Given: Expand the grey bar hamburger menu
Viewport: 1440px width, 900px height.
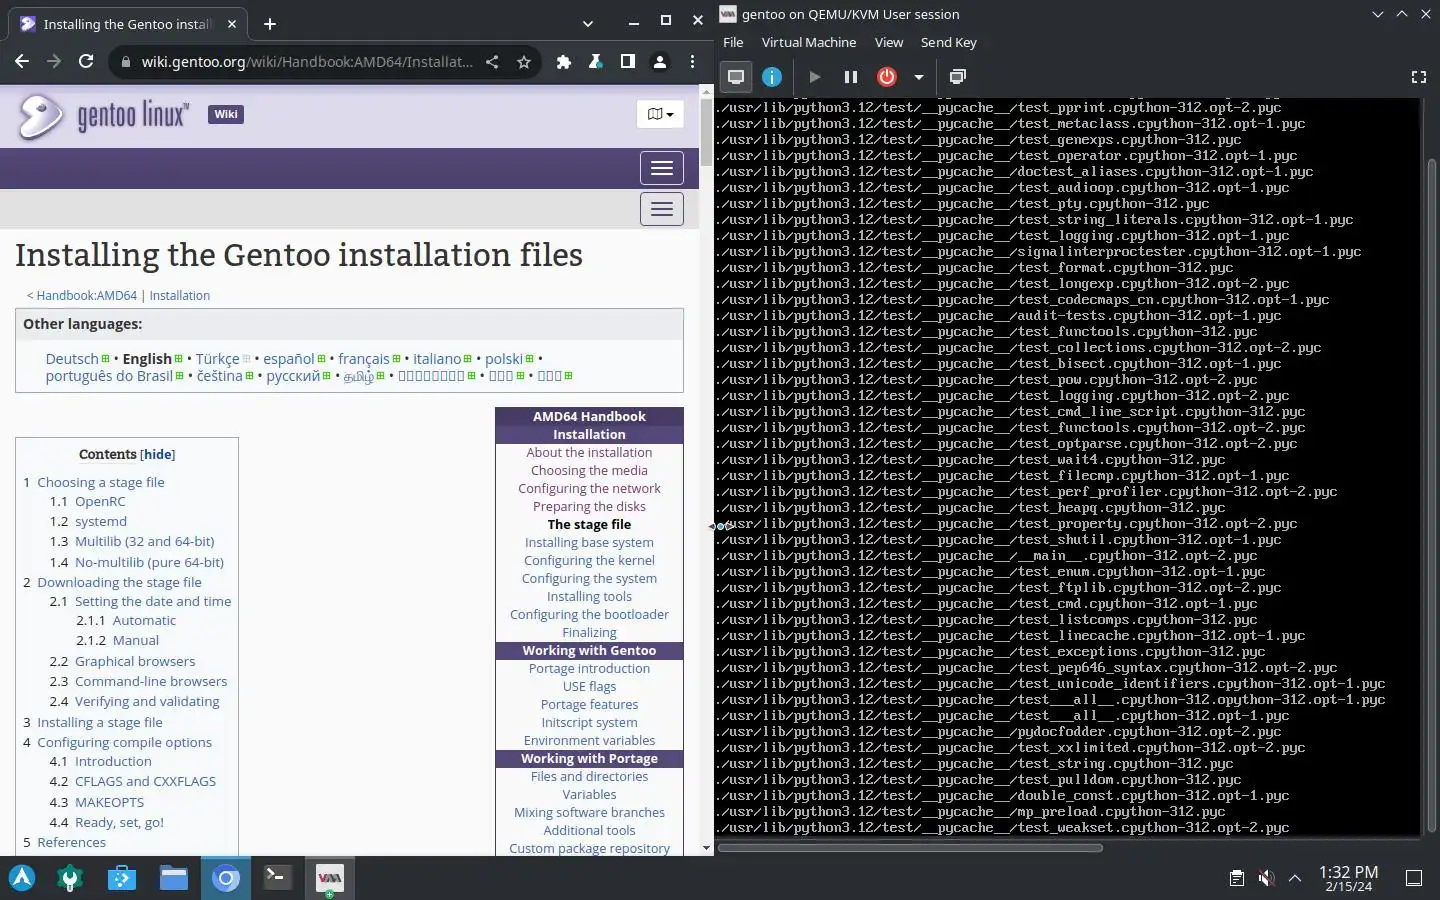Looking at the screenshot, I should click(x=662, y=209).
